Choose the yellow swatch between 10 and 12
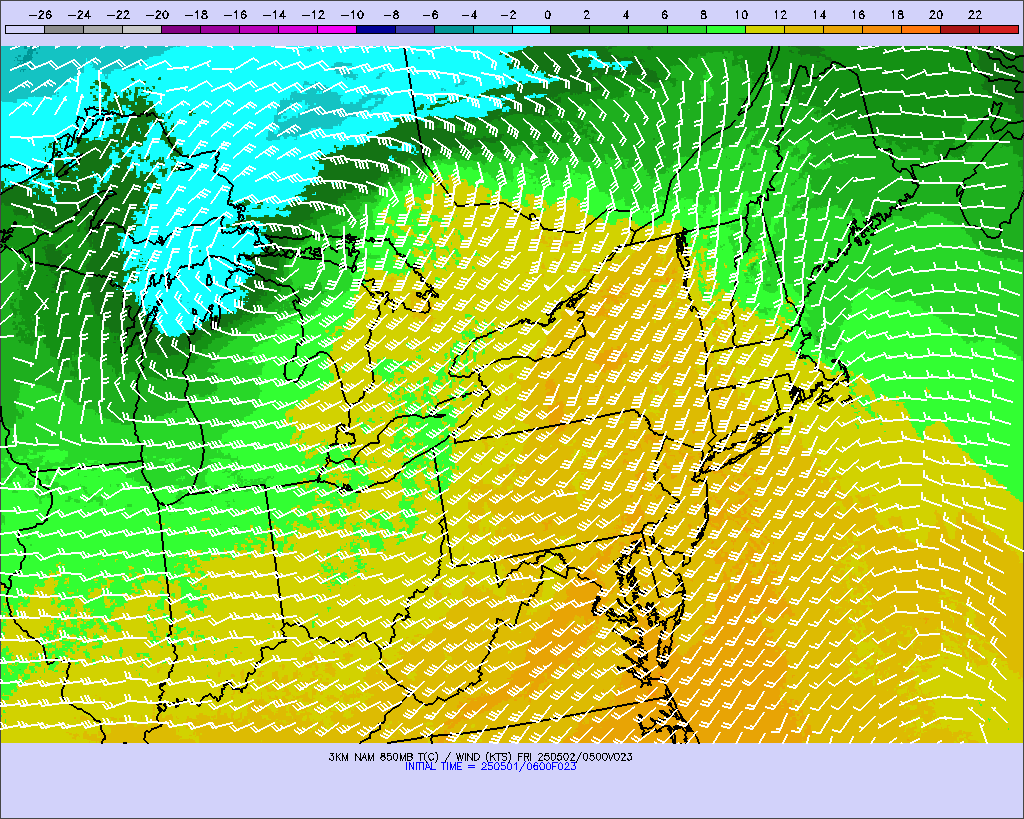Screen dimensions: 1024x819 (766, 29)
